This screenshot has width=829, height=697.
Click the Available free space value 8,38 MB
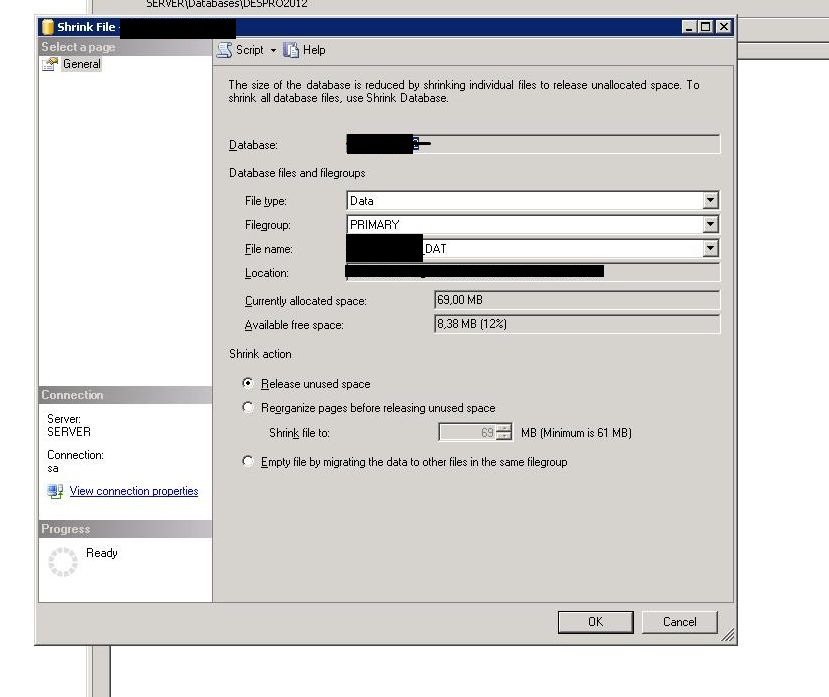click(577, 324)
